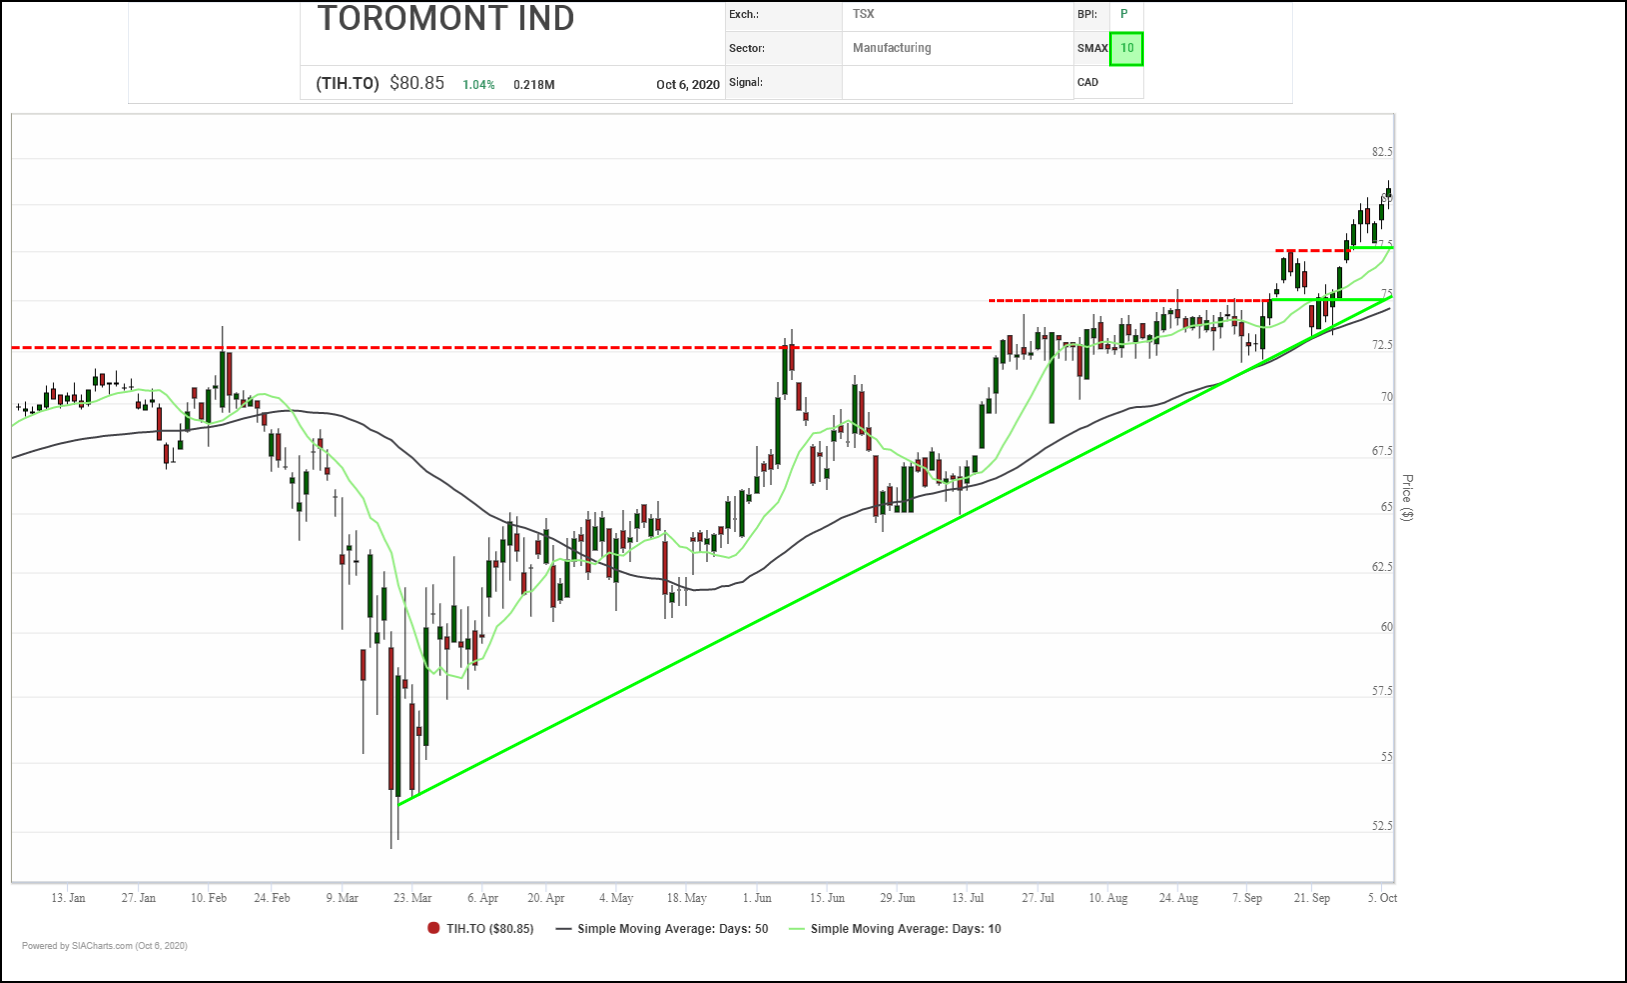Click the CAD currency label

(x=1088, y=82)
